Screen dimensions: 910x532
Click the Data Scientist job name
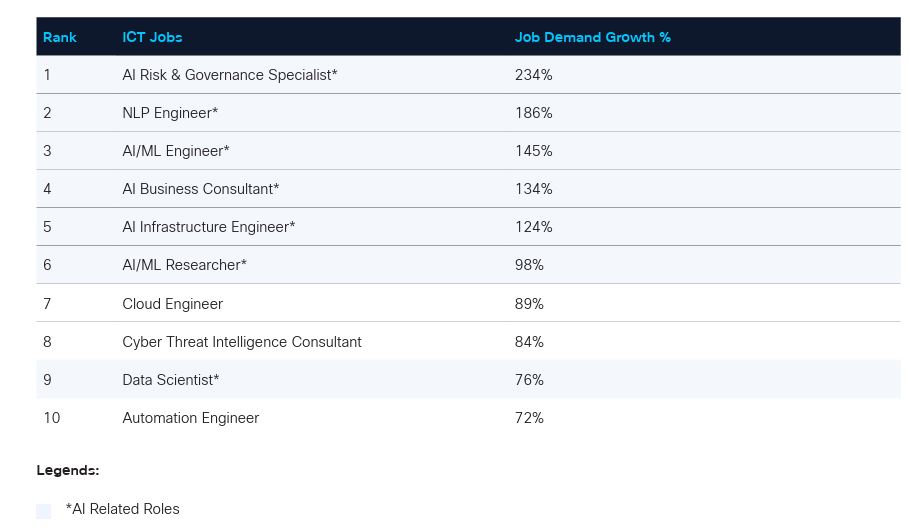170,380
